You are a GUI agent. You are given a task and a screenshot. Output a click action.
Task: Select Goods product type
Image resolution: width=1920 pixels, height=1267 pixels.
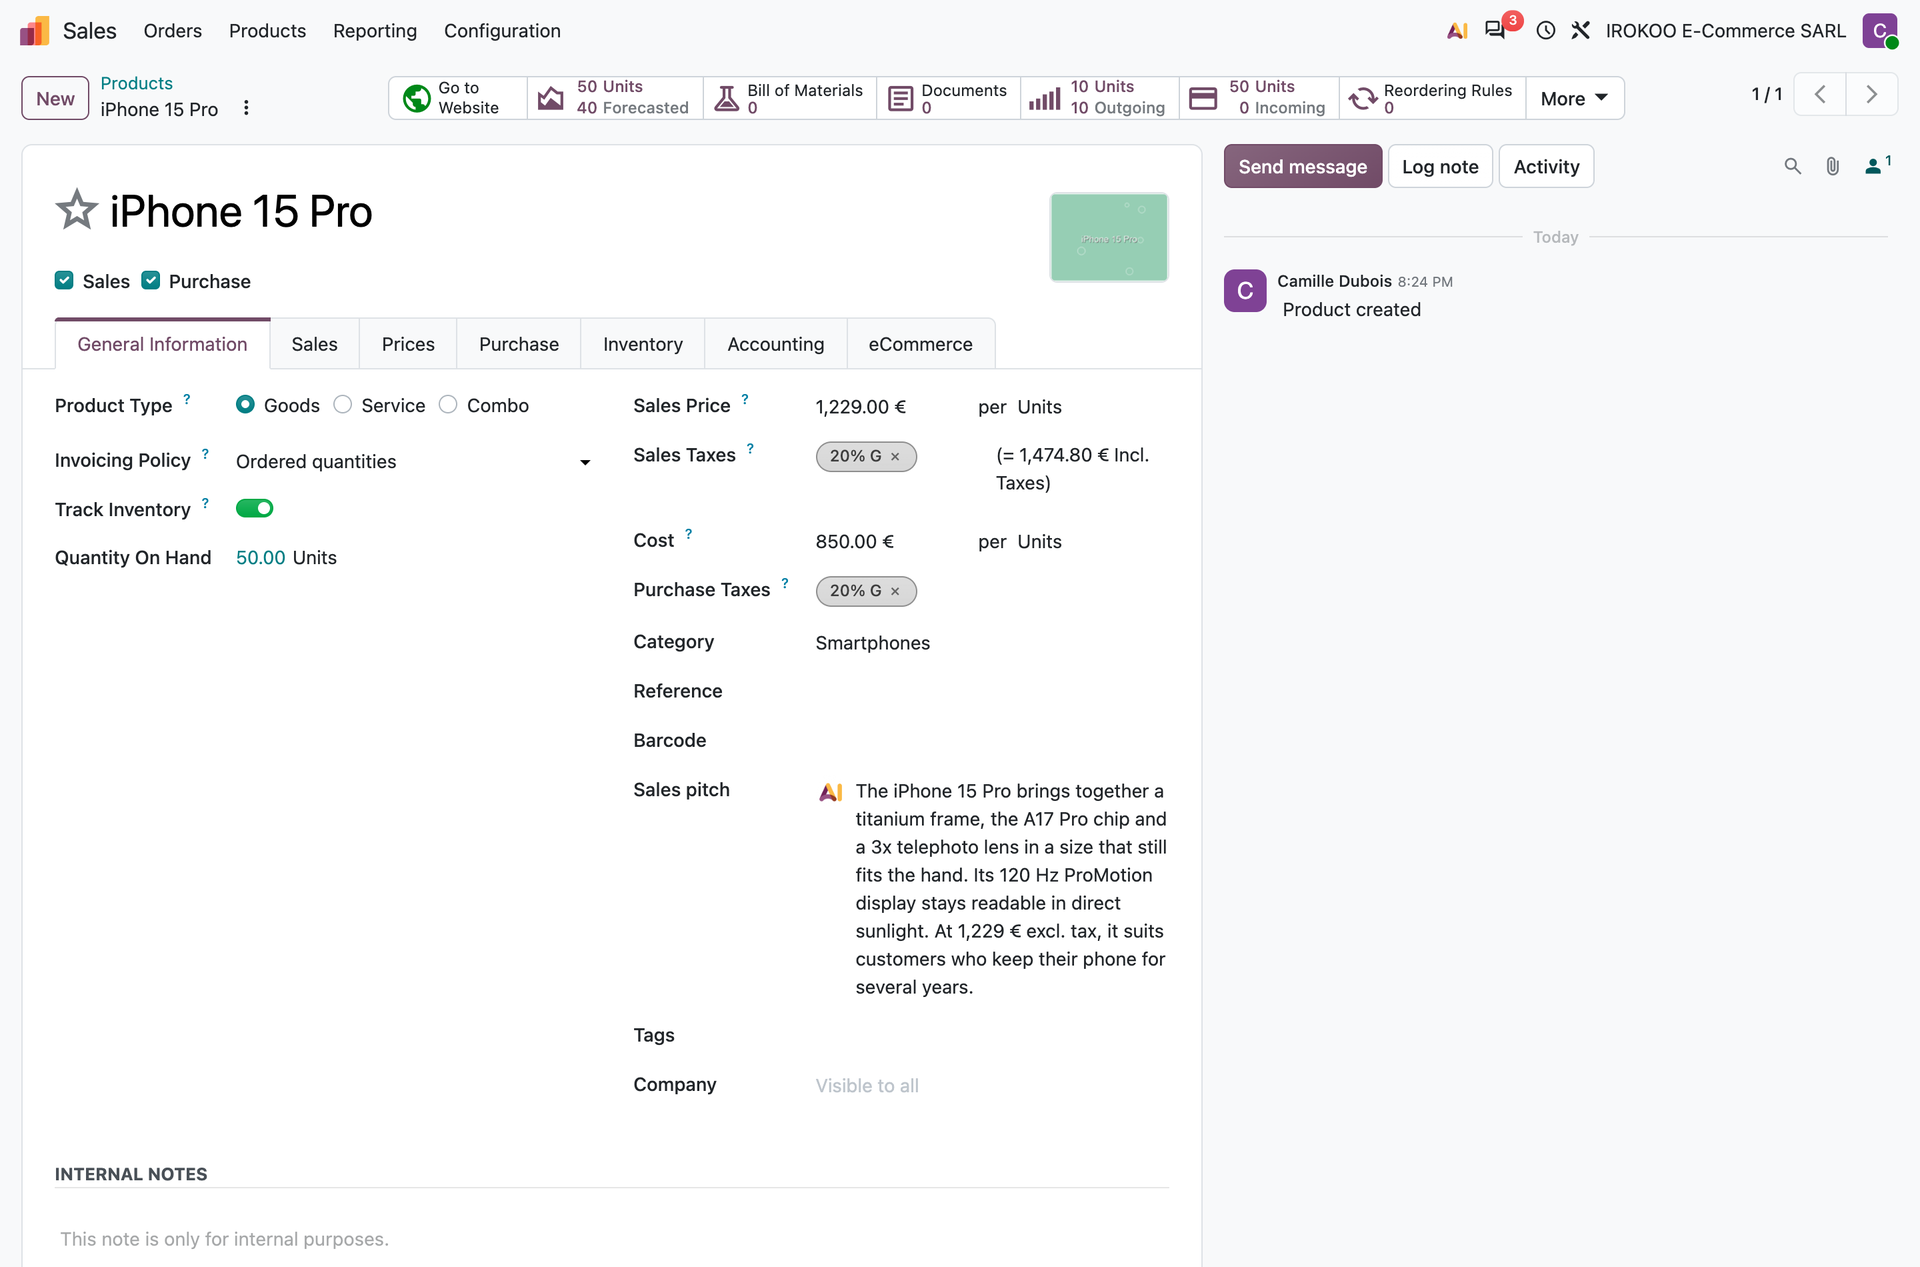(x=245, y=405)
